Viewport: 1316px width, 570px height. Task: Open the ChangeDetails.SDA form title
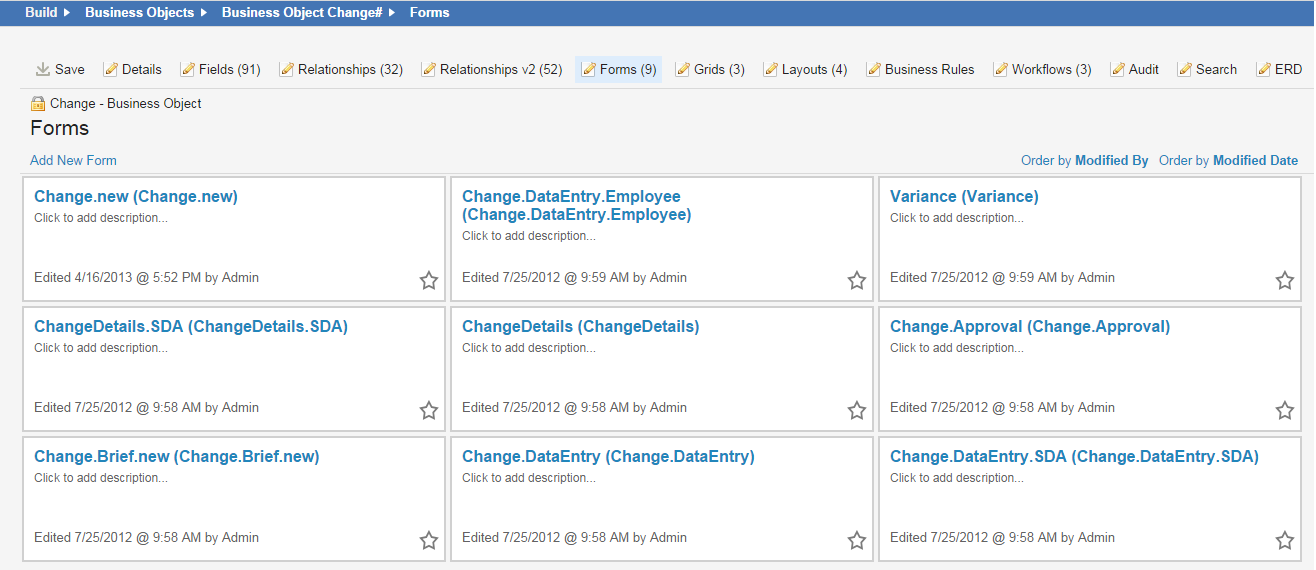[x=191, y=327]
